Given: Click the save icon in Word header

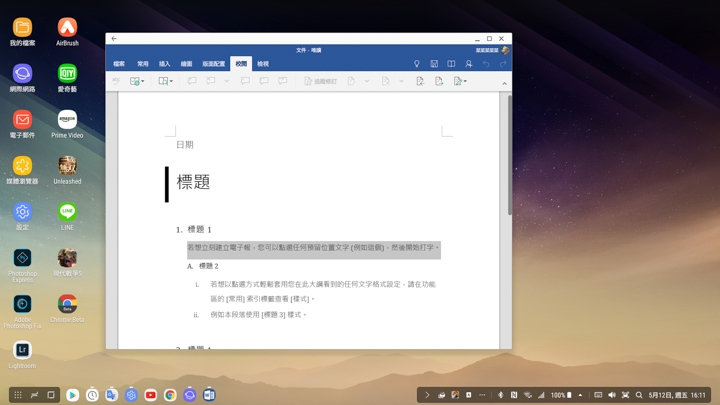Looking at the screenshot, I should [x=434, y=64].
